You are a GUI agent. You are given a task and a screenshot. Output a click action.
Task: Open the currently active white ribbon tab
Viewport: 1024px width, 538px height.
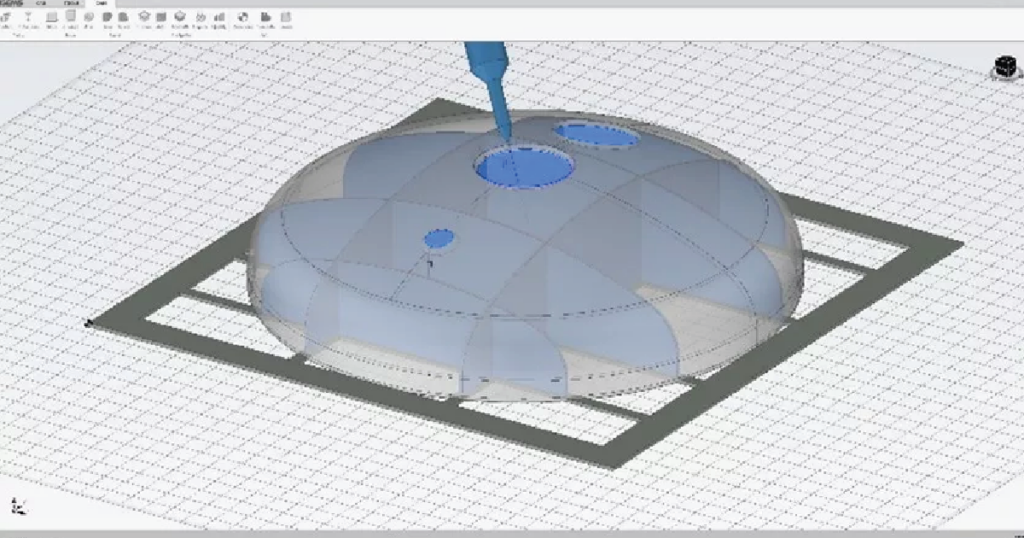(101, 4)
